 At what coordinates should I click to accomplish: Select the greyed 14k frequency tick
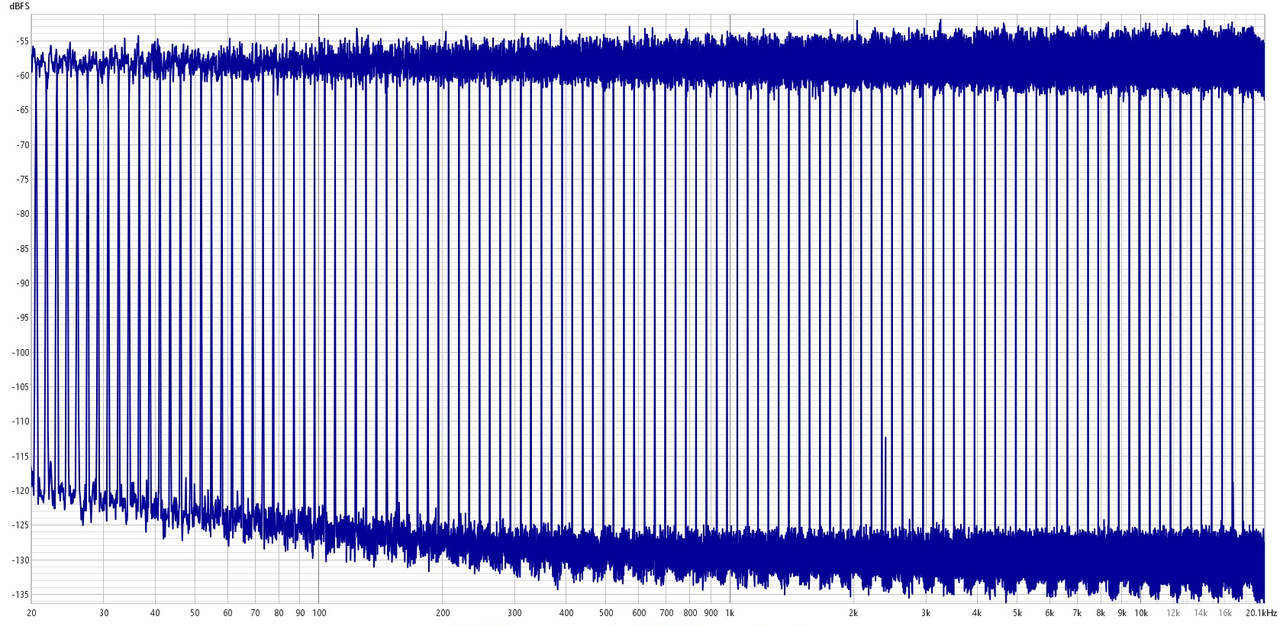click(1201, 612)
